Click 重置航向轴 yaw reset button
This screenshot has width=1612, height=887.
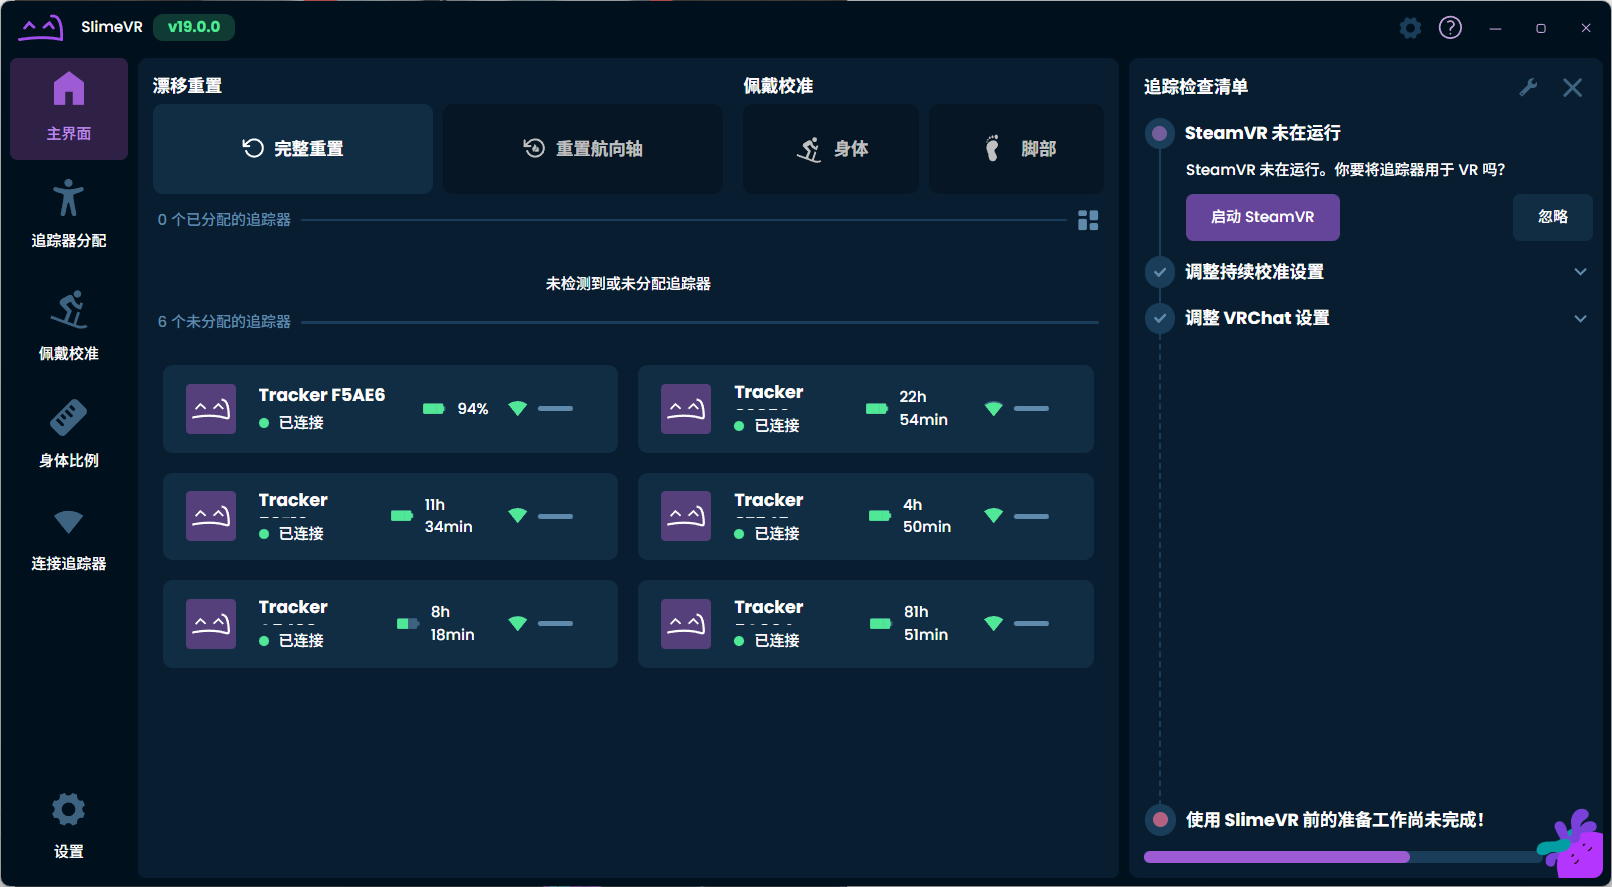click(583, 149)
